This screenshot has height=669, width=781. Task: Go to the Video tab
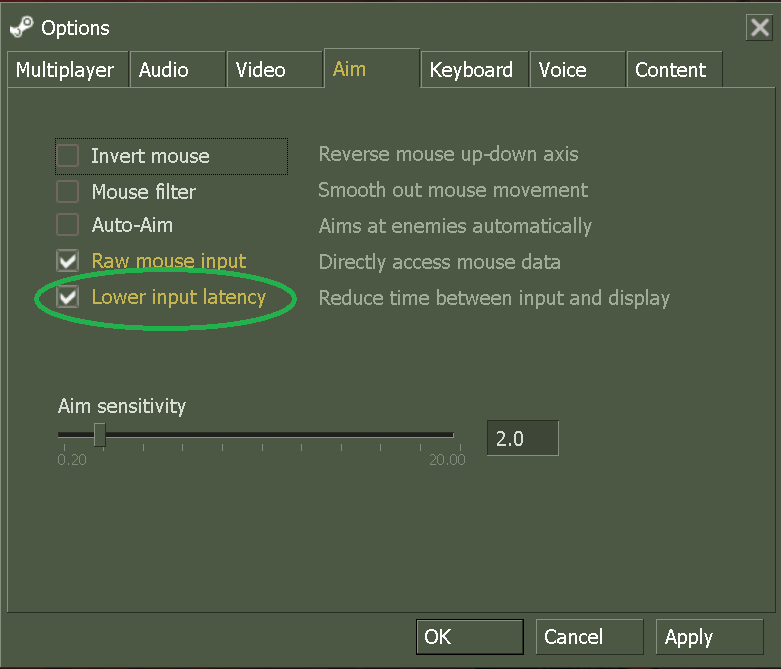click(x=261, y=70)
